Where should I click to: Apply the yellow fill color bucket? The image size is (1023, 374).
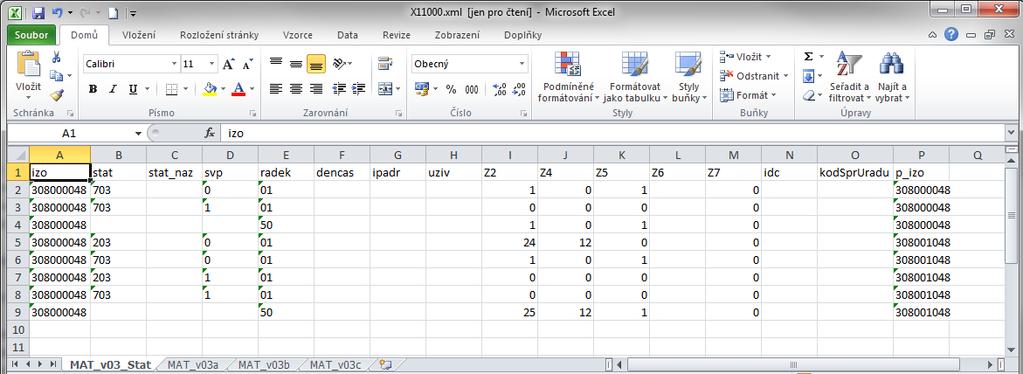click(209, 89)
